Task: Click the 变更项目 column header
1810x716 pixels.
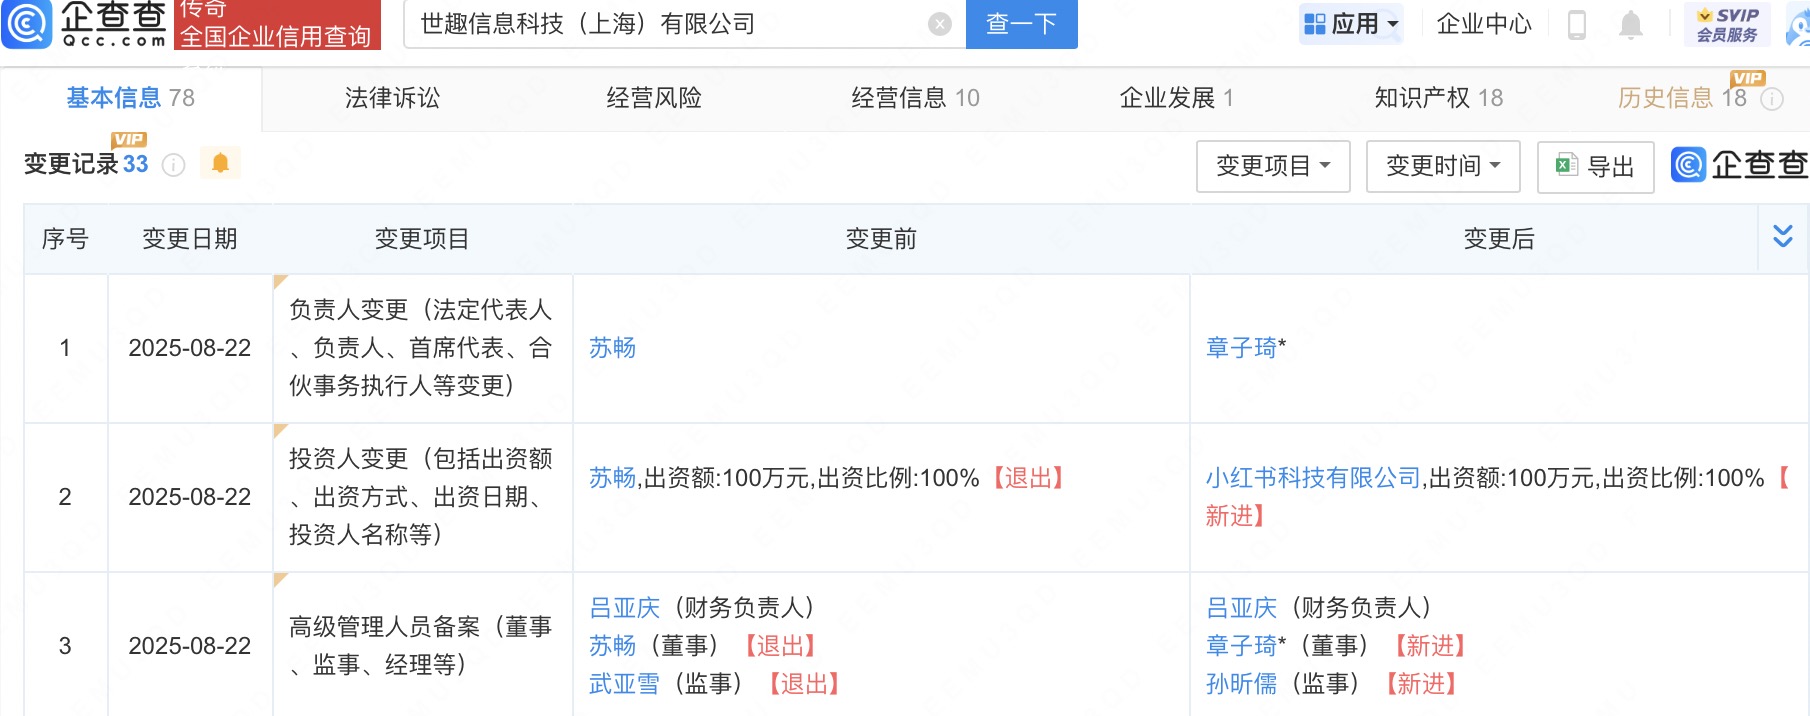Action: point(422,239)
